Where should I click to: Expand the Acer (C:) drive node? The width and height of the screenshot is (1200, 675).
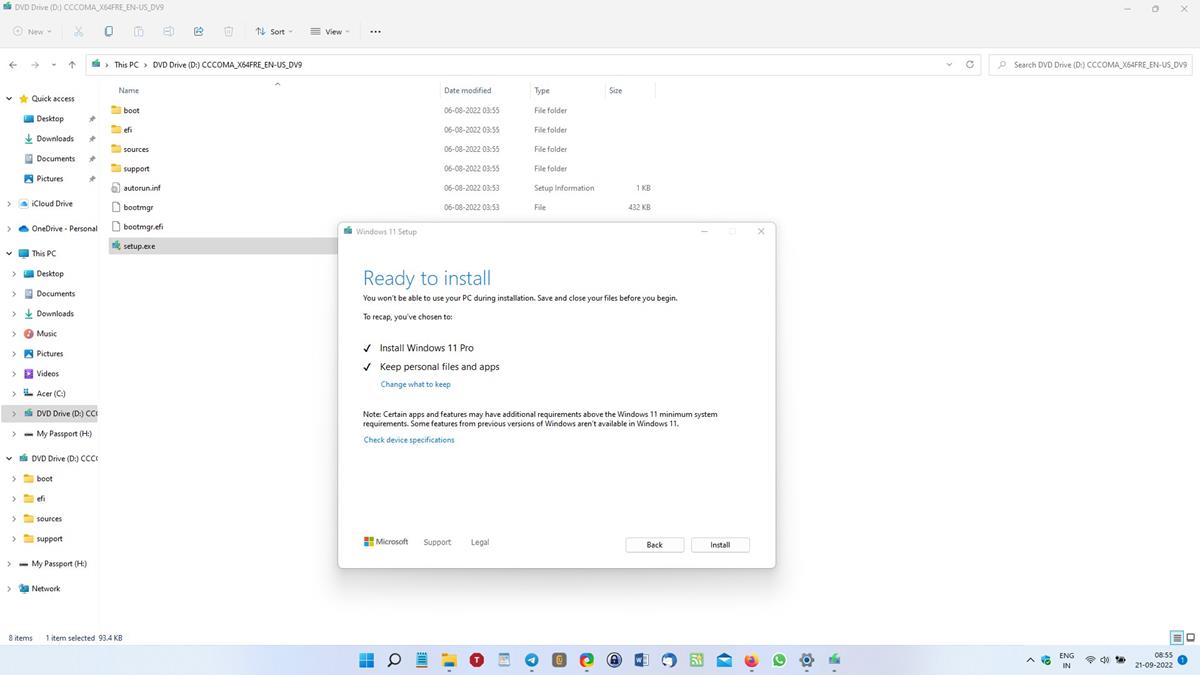[x=14, y=394]
